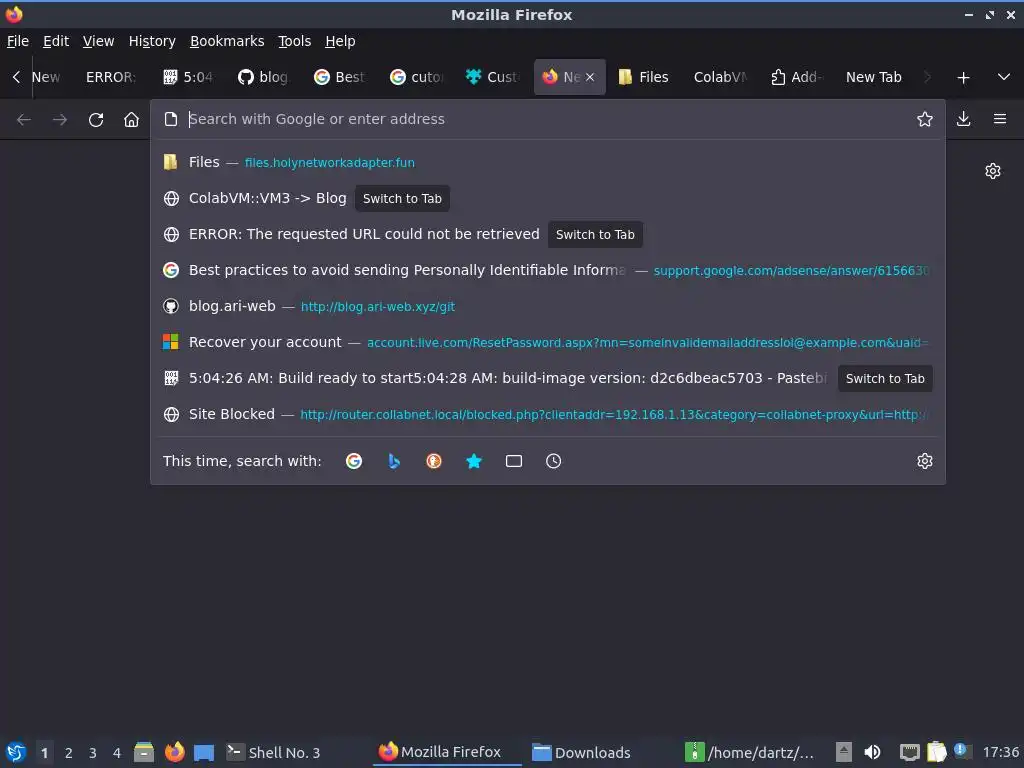Viewport: 1024px width, 768px height.
Task: Switch to the ColabVM tab
Action: (x=720, y=77)
